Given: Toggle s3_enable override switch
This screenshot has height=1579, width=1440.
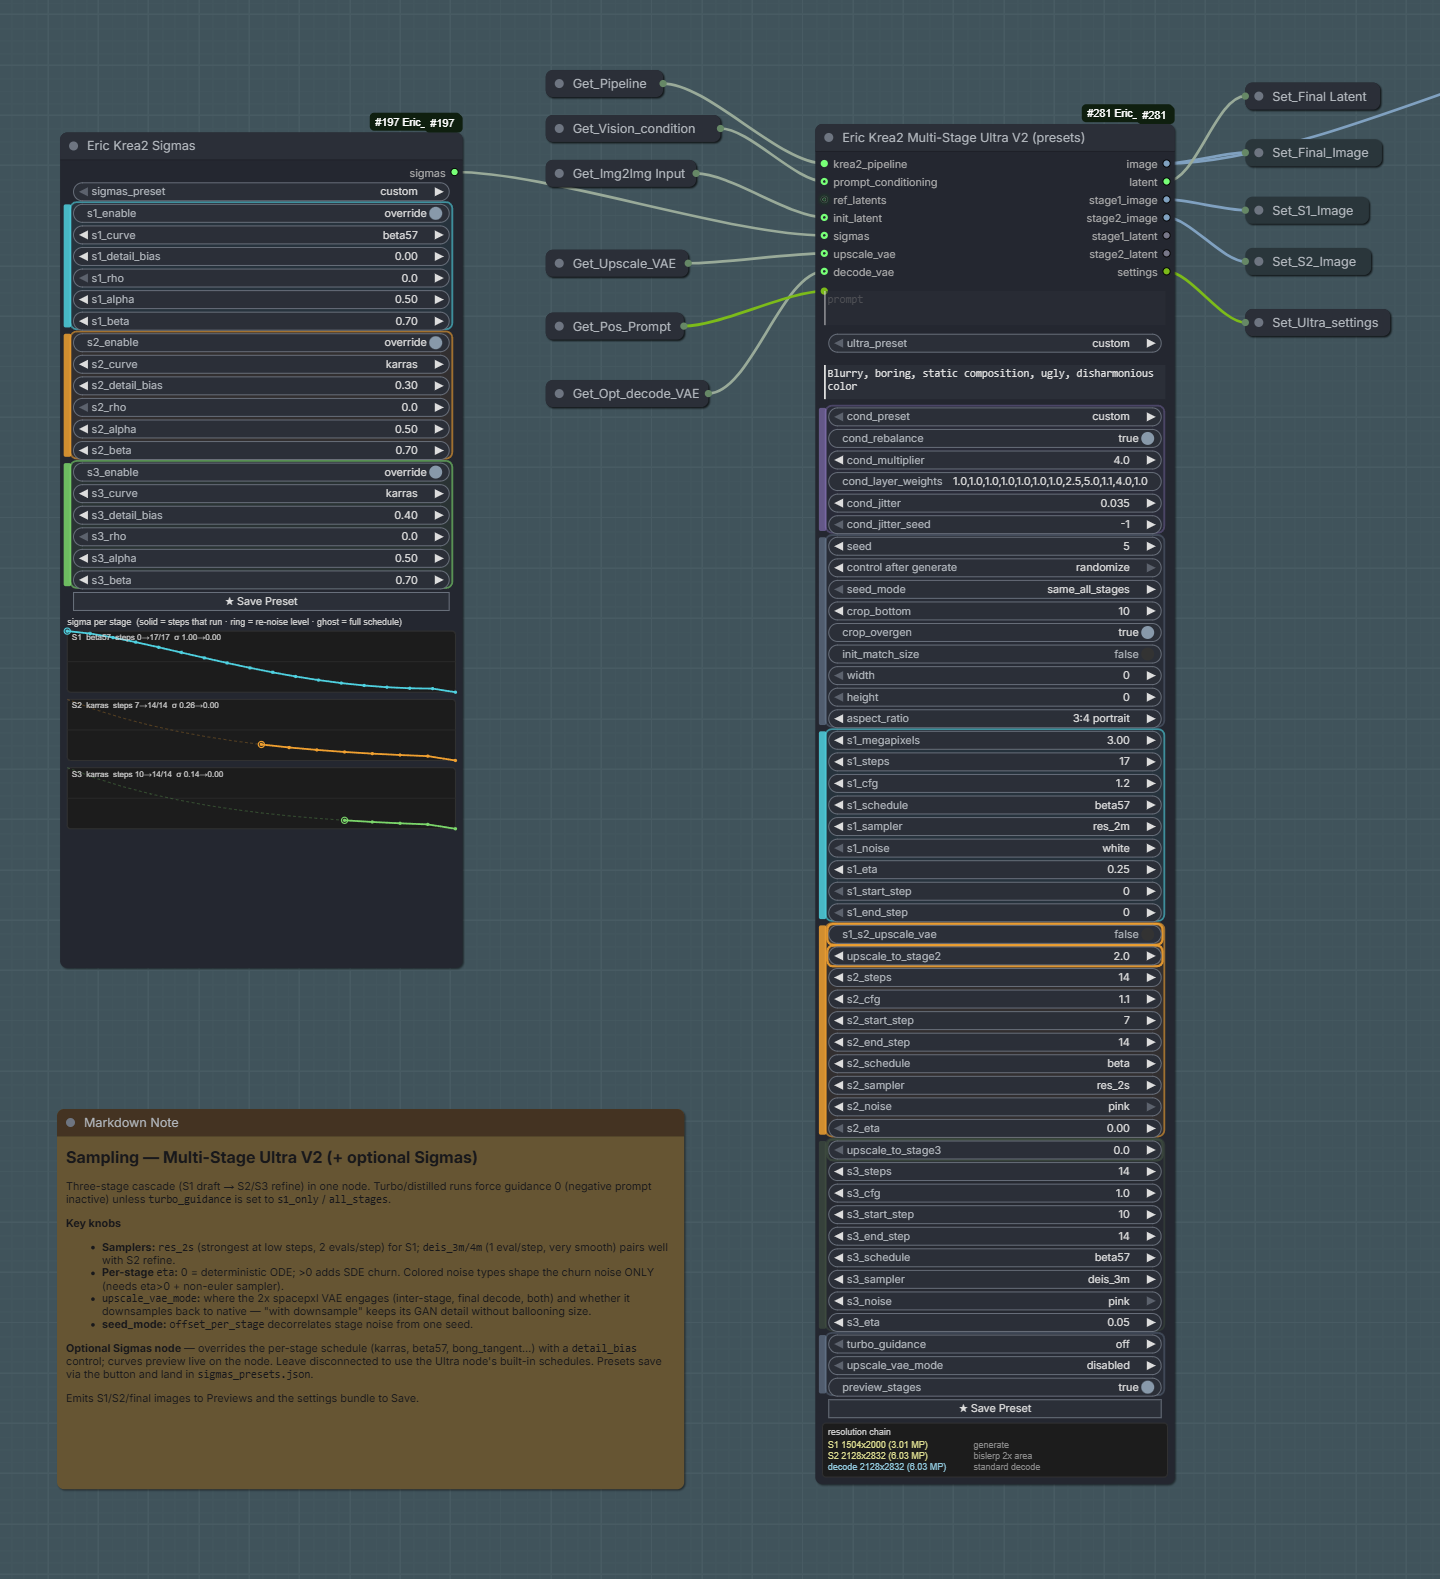Looking at the screenshot, I should [436, 472].
